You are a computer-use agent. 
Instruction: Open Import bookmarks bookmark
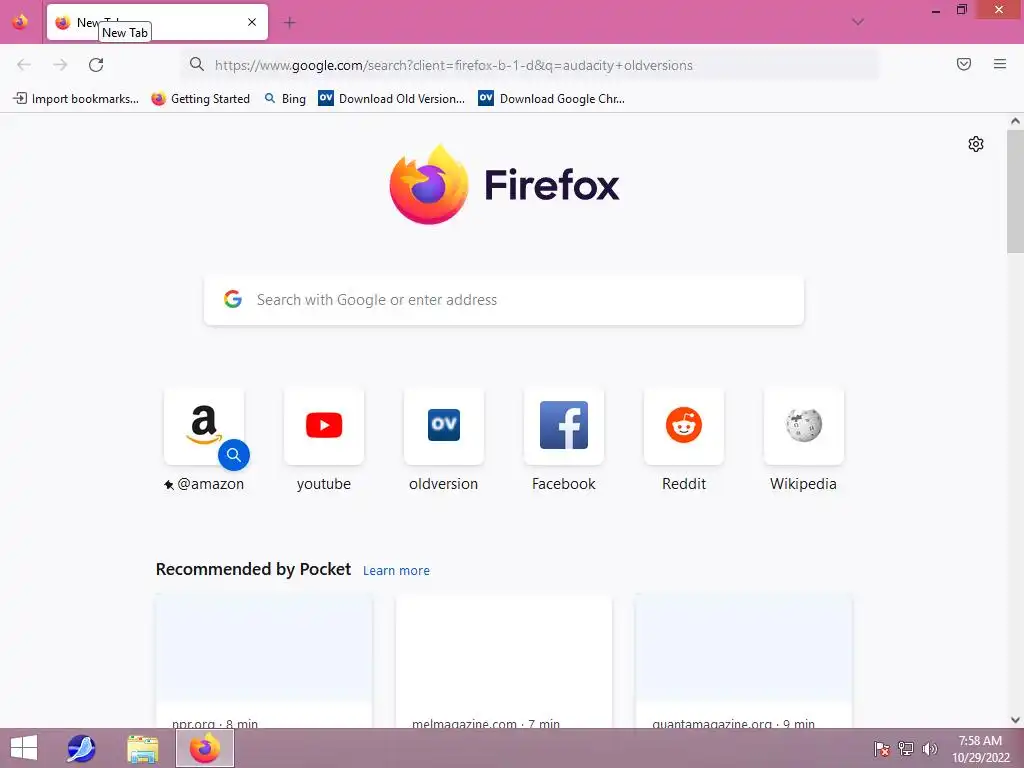(x=76, y=99)
